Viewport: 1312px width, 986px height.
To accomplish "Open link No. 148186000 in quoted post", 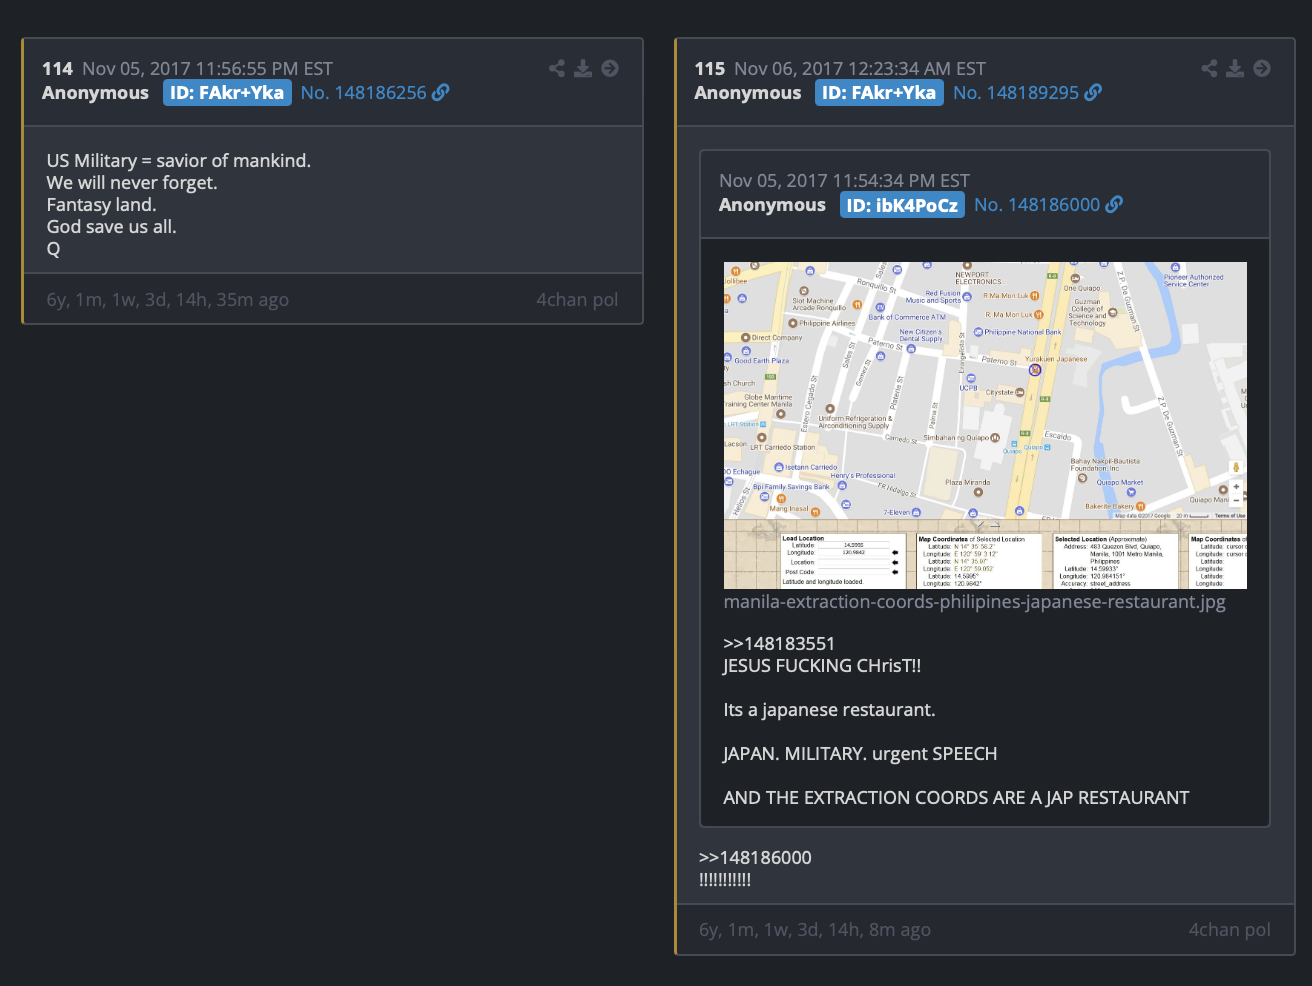I will (x=1048, y=205).
